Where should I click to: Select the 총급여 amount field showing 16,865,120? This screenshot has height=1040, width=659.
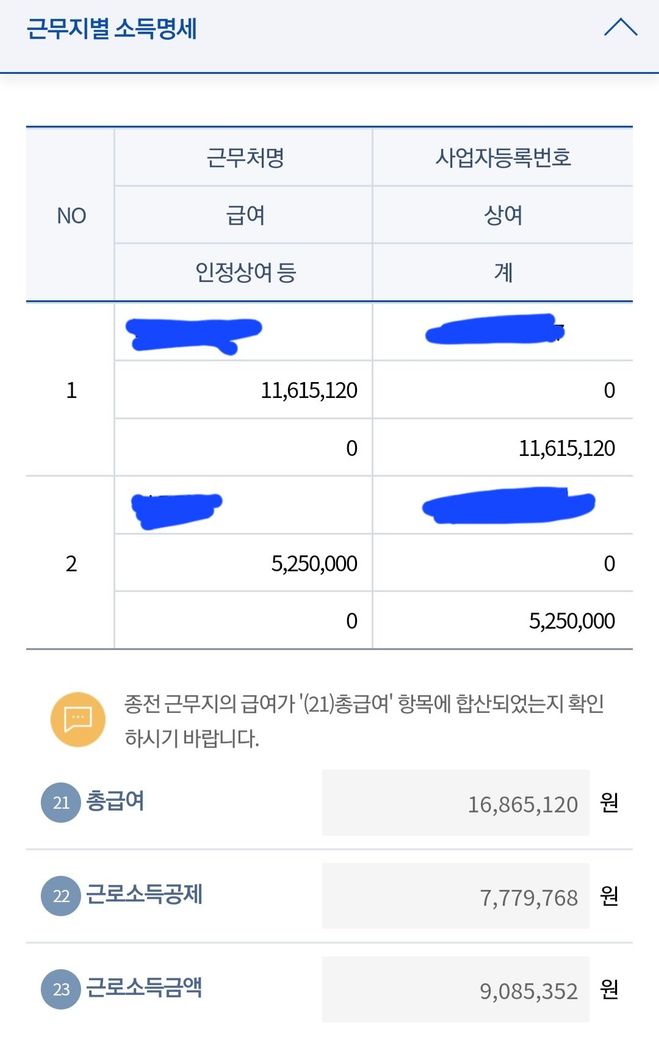(x=456, y=803)
